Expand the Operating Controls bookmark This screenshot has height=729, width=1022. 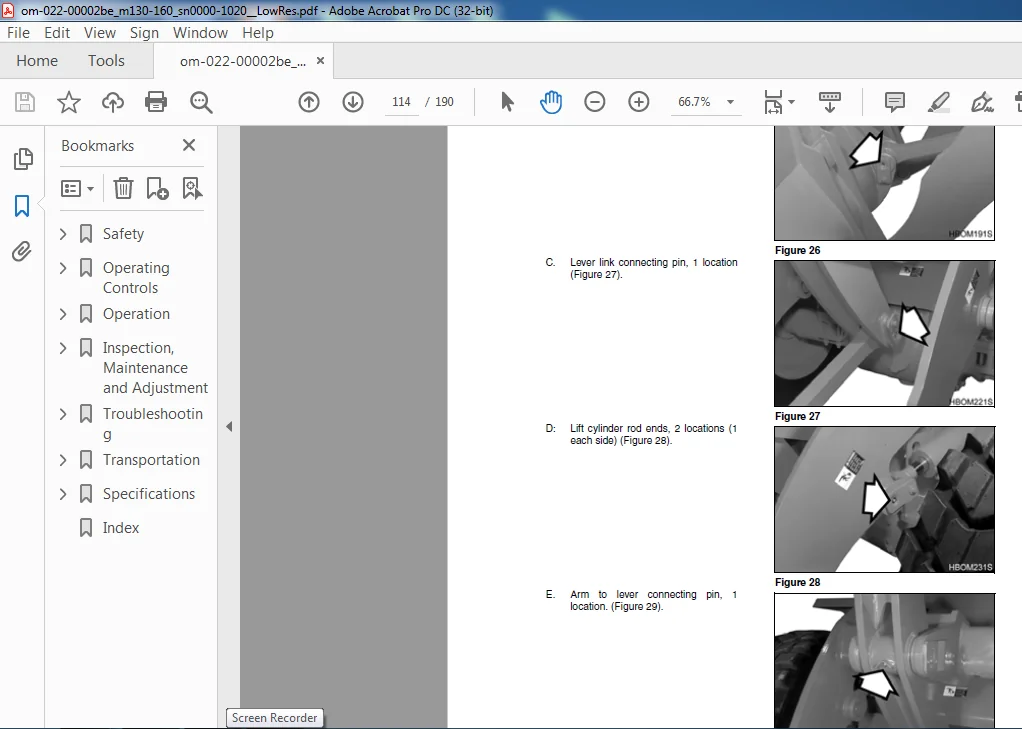click(63, 268)
